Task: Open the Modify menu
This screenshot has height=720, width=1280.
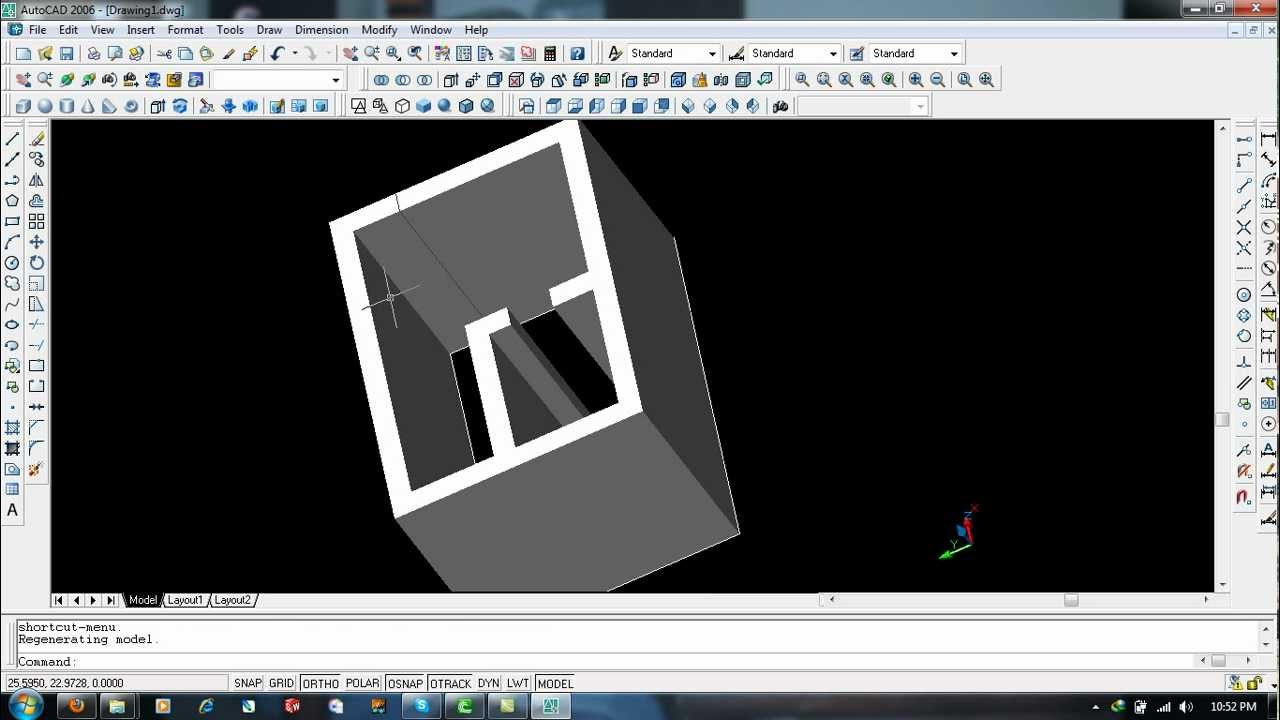Action: coord(379,30)
